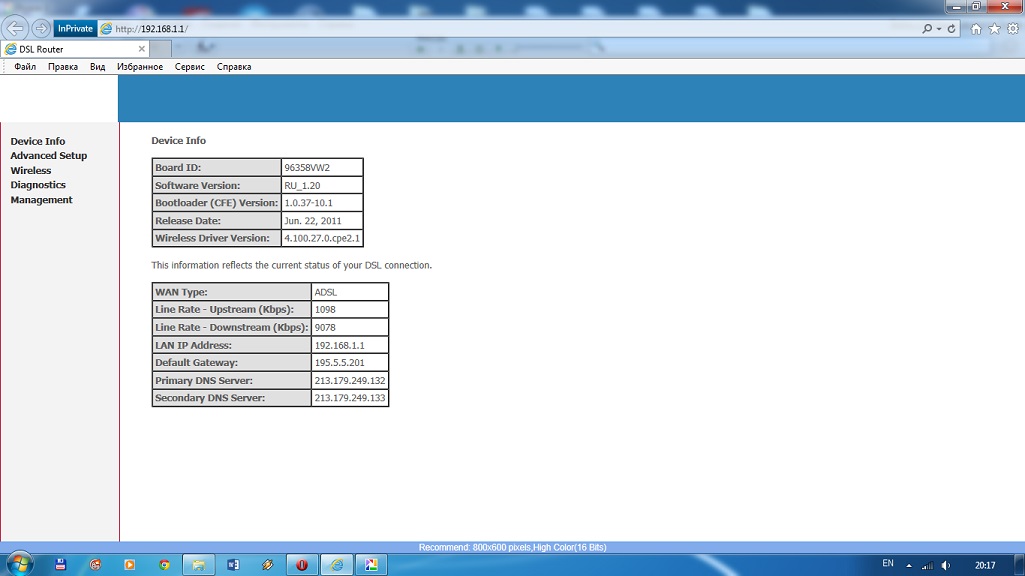
Task: Click the 'WAN Type:' label cell
Action: 231,292
